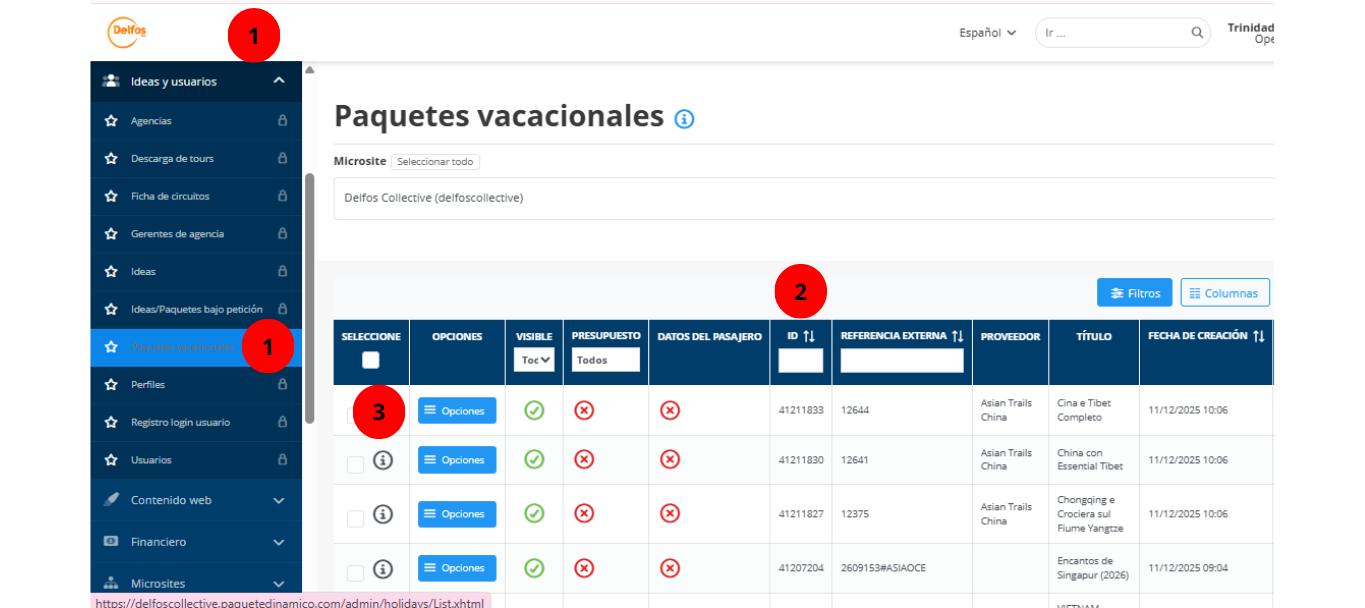Check the Seleccione header checkbox
This screenshot has height=608, width=1365.
pos(371,360)
